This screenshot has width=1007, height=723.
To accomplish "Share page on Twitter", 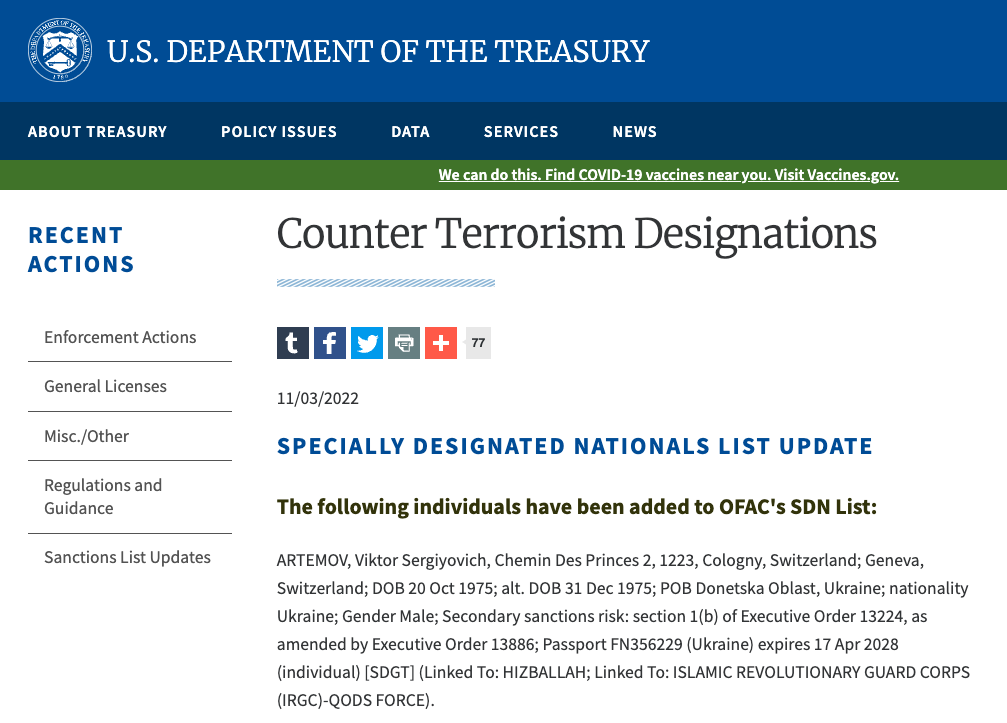I will click(x=367, y=343).
